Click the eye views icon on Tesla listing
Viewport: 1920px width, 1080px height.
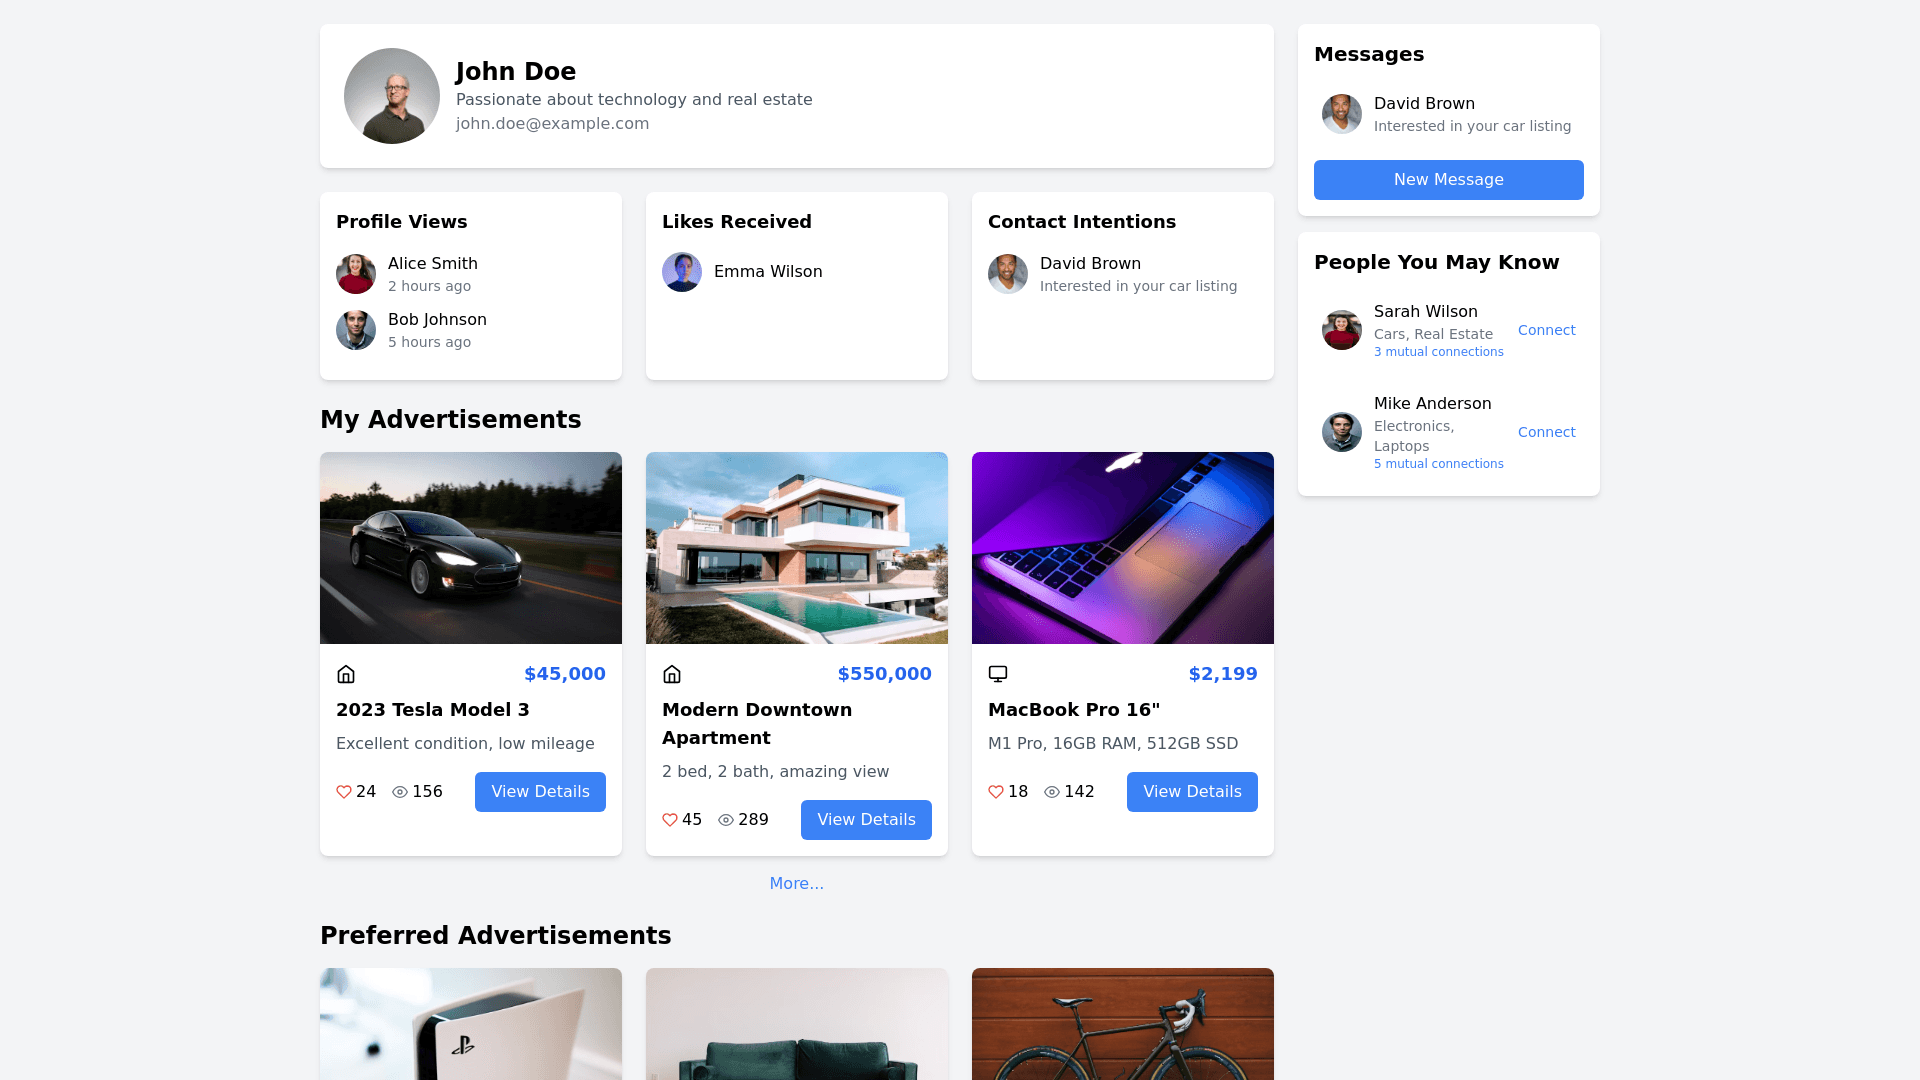[400, 792]
